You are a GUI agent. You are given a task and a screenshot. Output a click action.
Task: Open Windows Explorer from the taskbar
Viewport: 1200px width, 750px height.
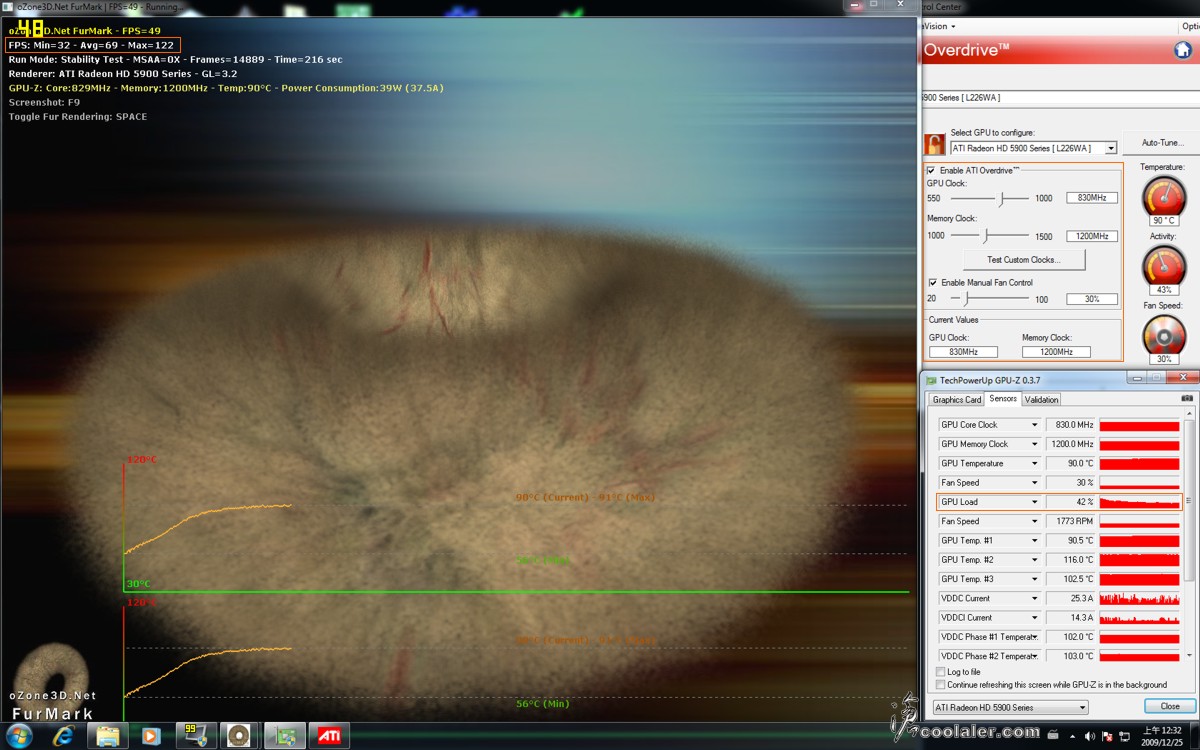coord(108,736)
